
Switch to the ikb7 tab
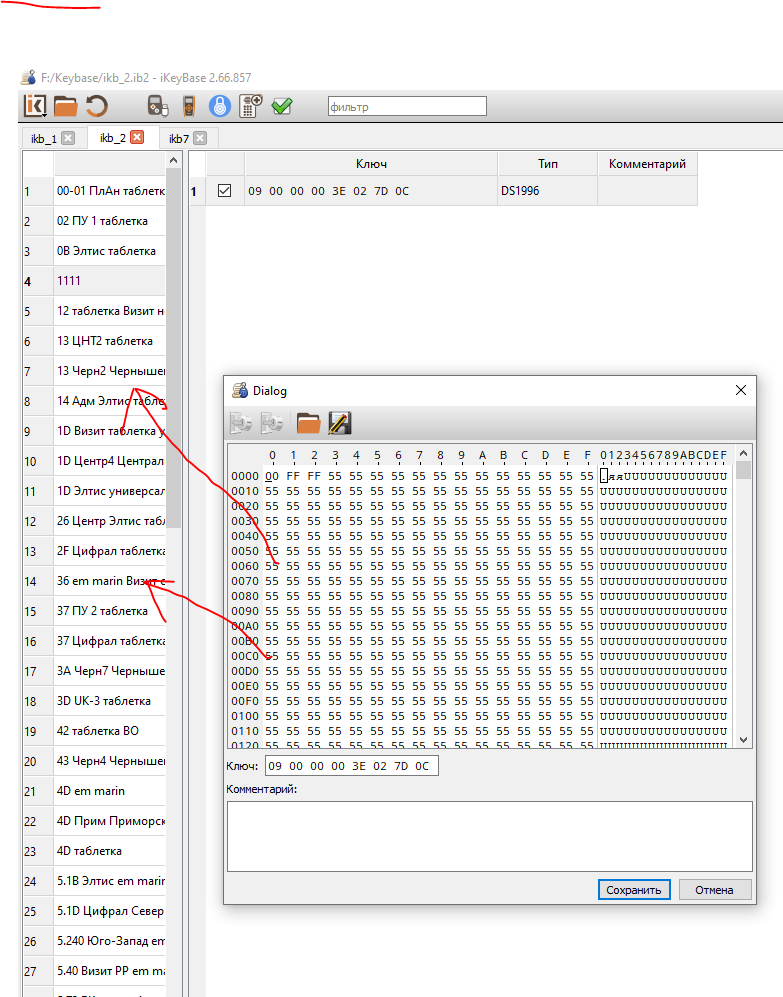(179, 138)
